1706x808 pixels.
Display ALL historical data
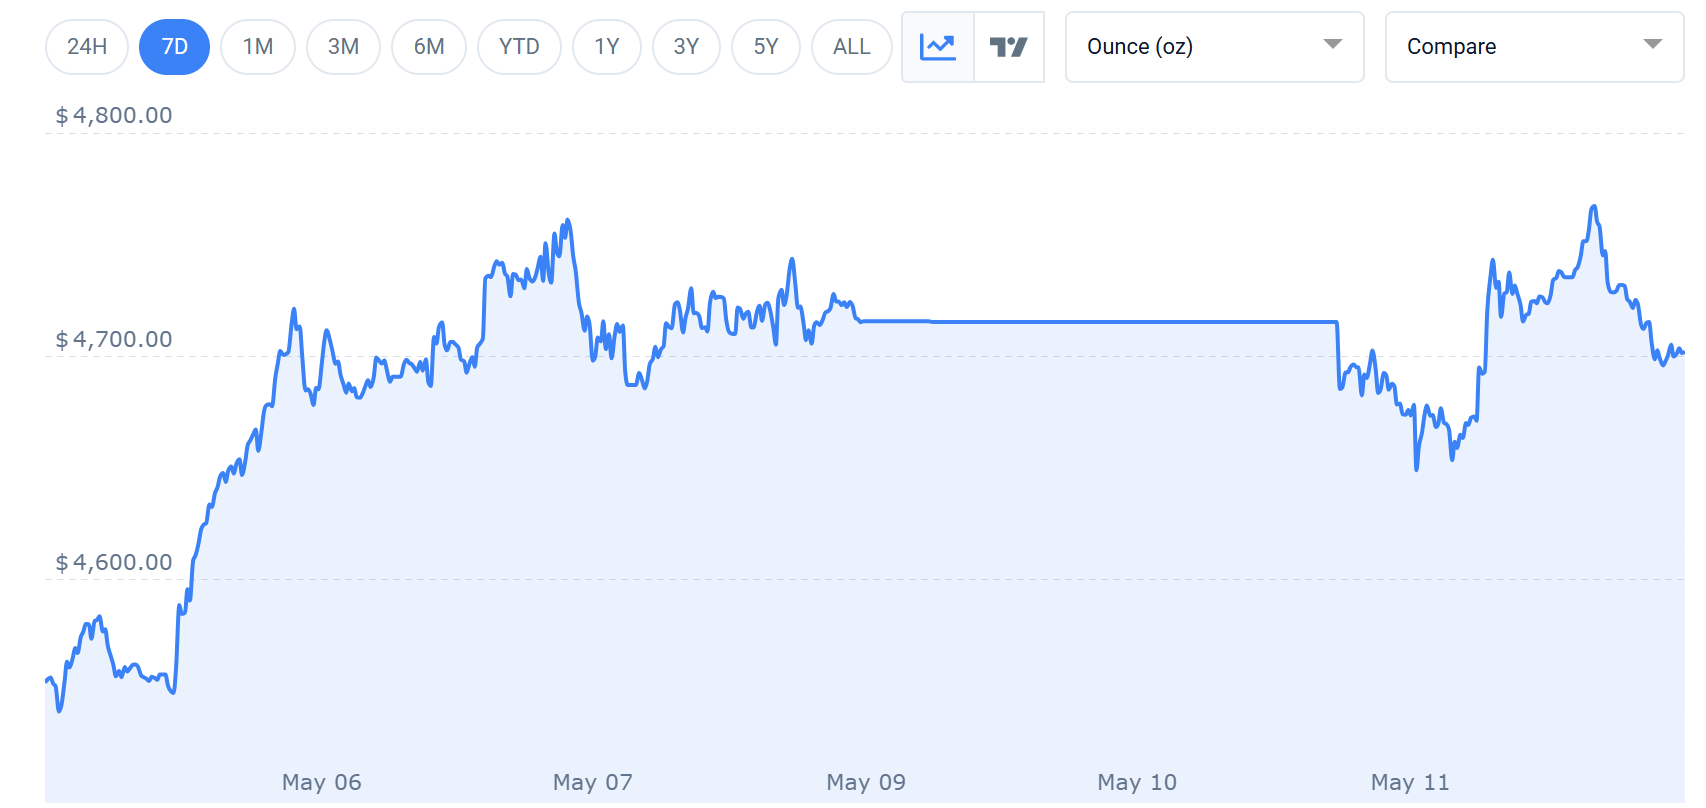[852, 47]
